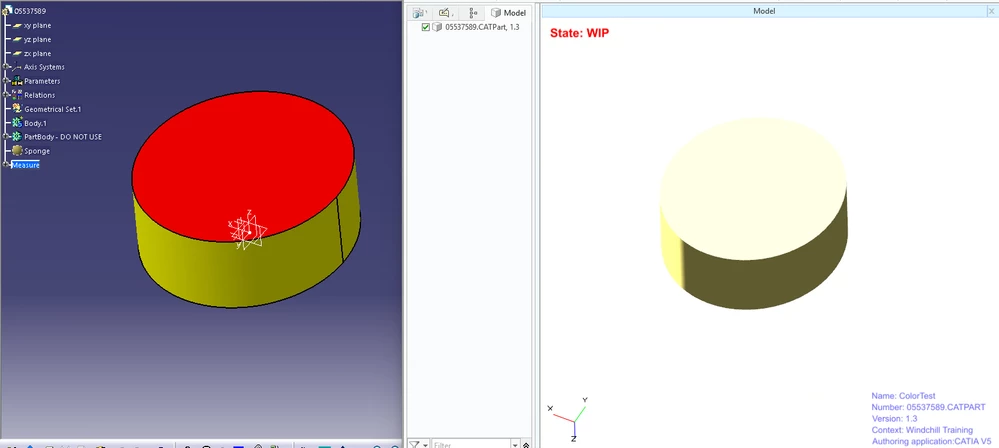The height and width of the screenshot is (448, 999).
Task: Open the filter funnel dropdown
Action: click(419, 444)
